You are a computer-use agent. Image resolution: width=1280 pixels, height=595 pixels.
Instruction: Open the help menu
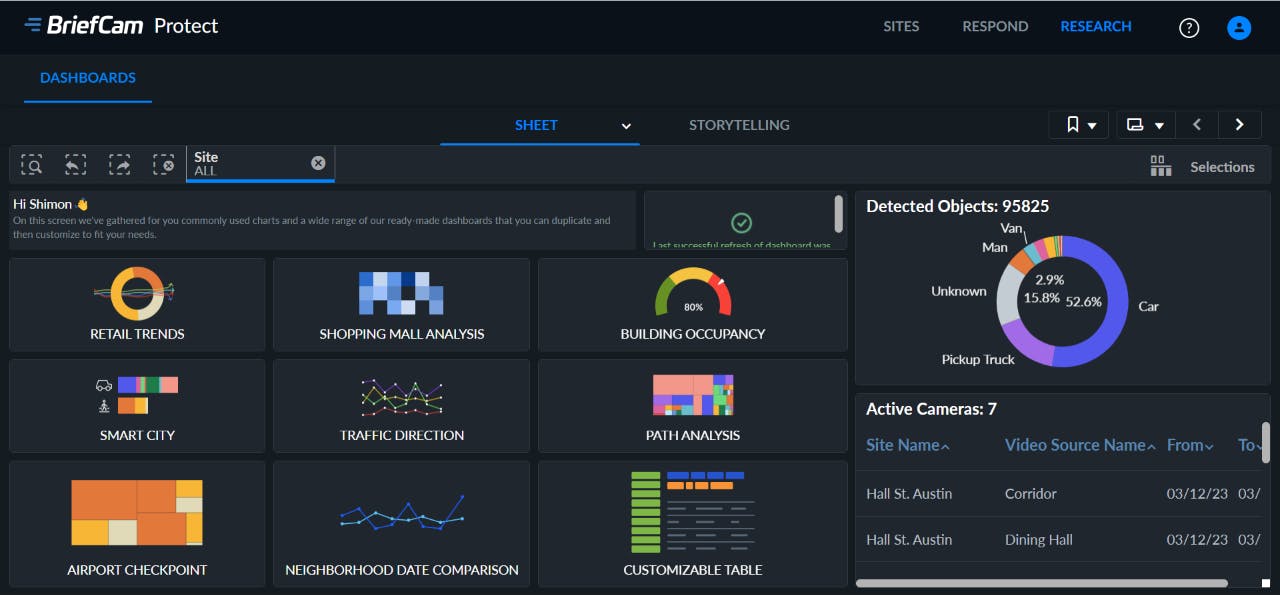pos(1188,27)
